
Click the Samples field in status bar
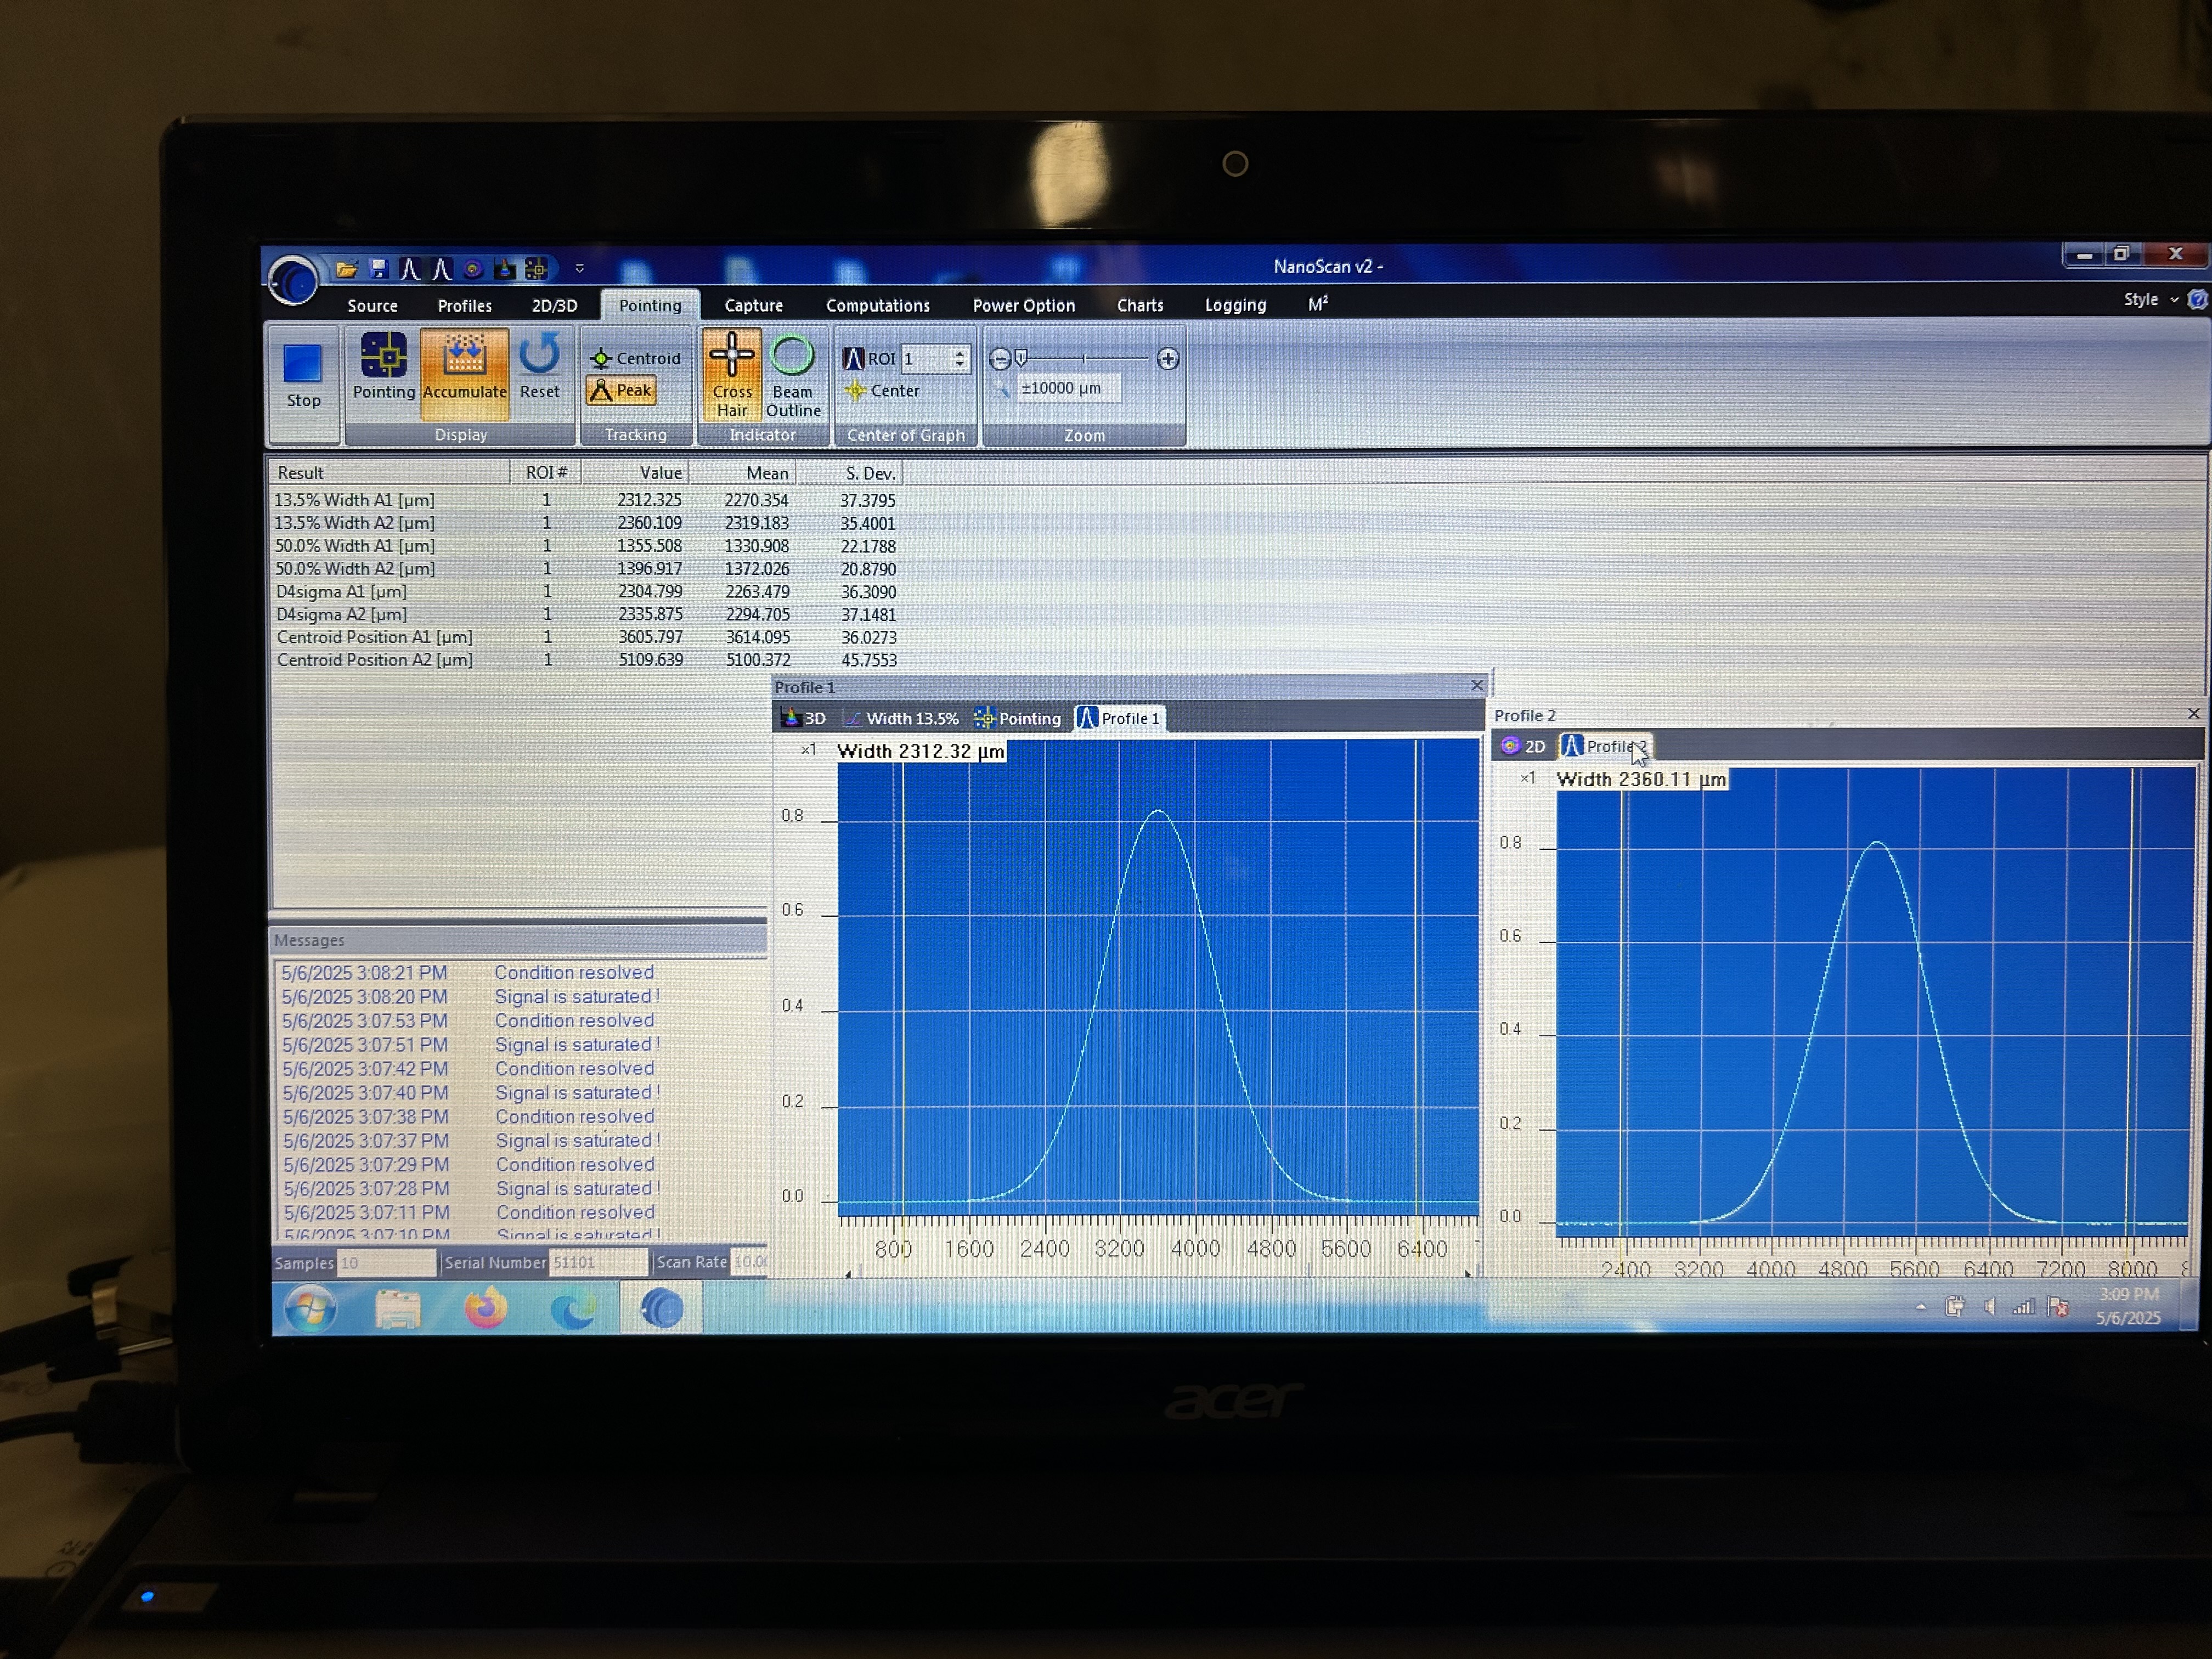386,1263
